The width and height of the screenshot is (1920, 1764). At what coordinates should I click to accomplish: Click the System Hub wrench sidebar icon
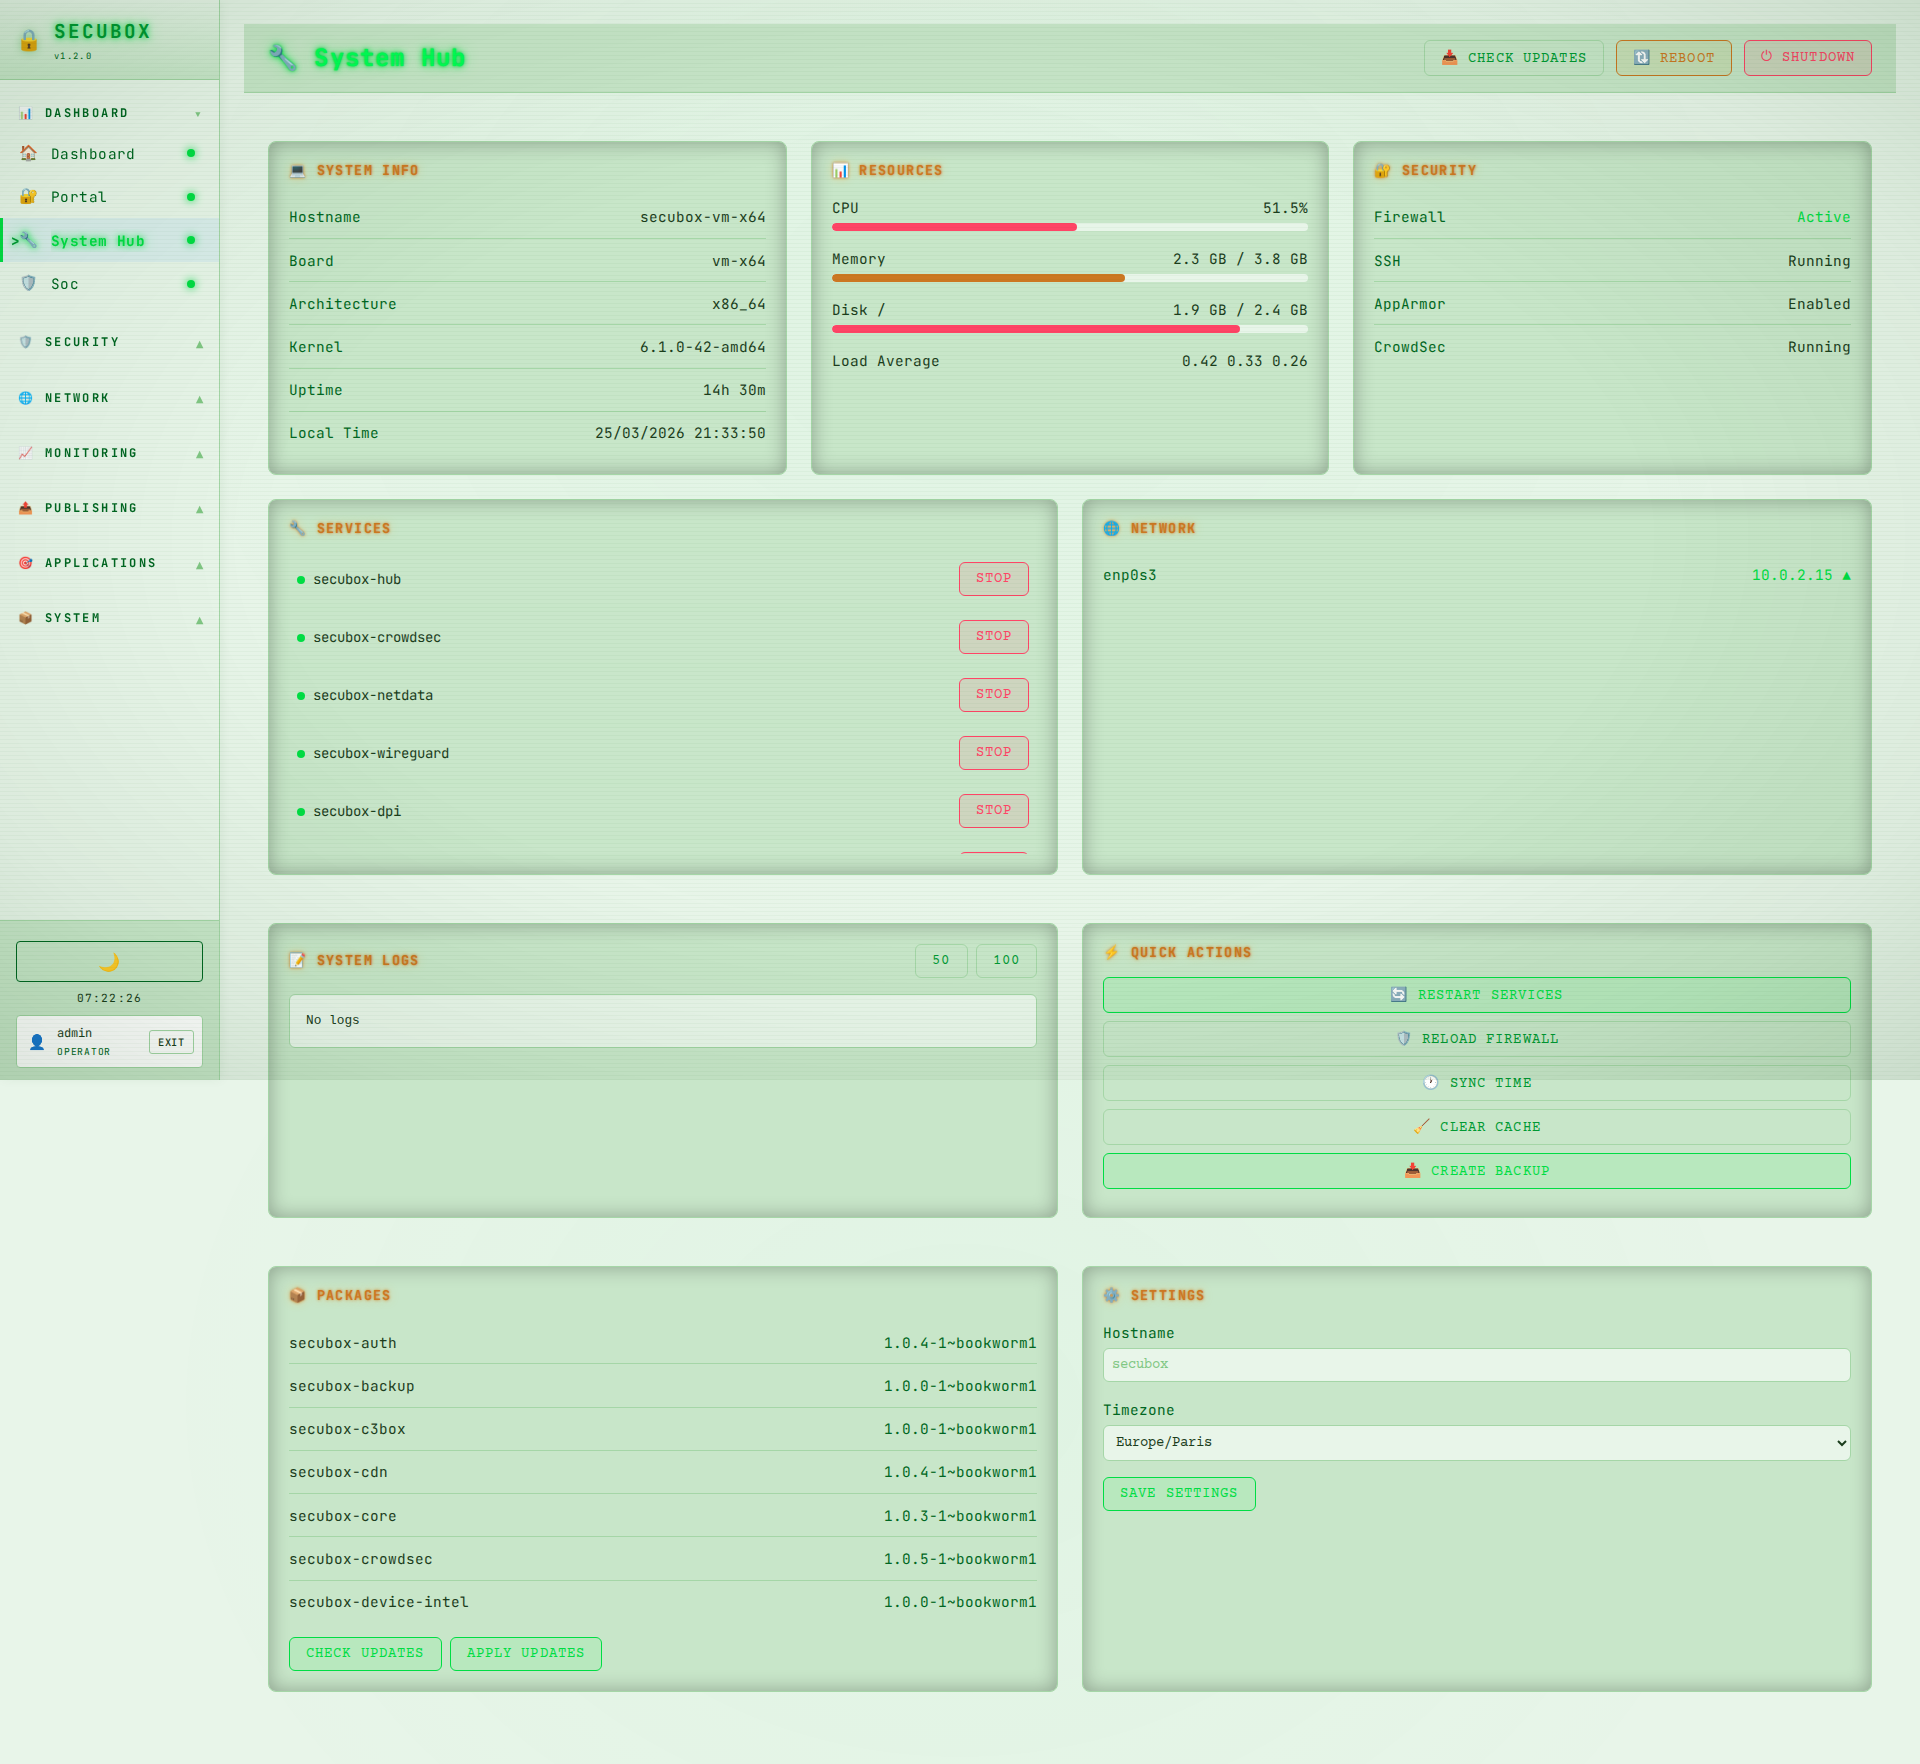point(29,240)
